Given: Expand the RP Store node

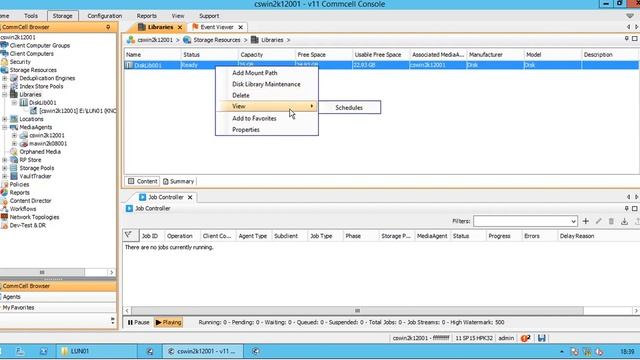Looking at the screenshot, I should point(4,160).
